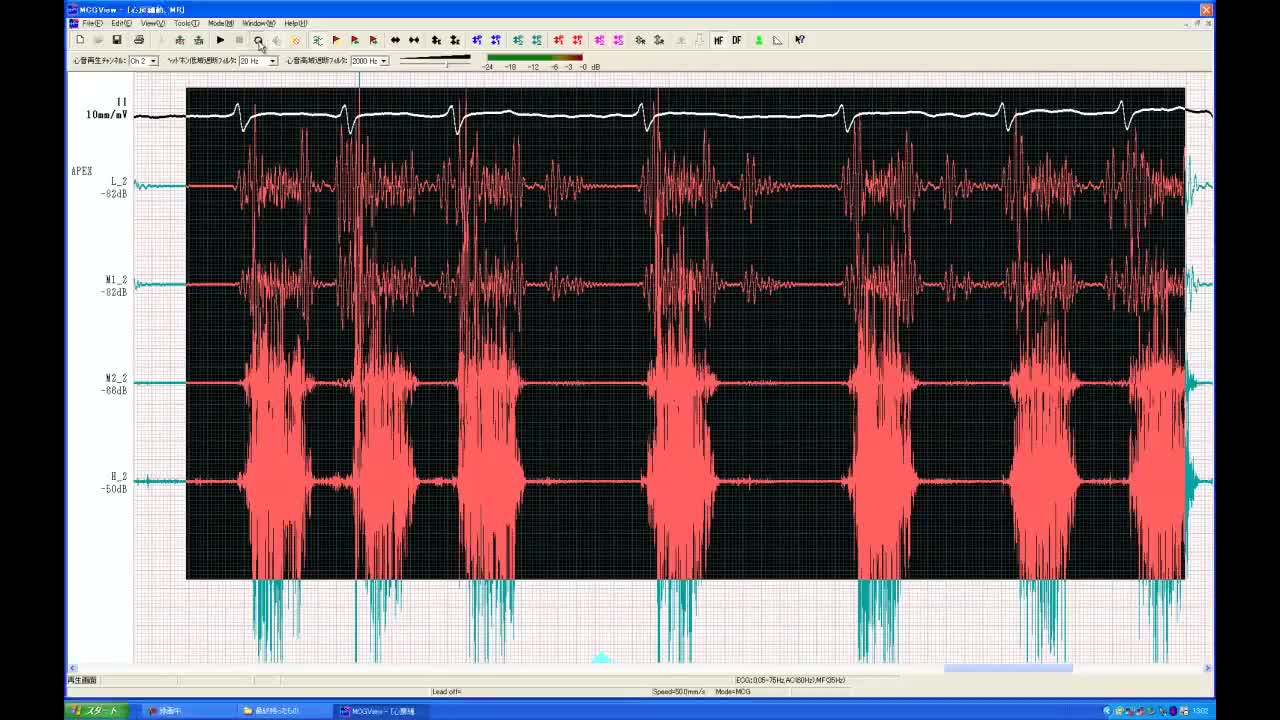Click the Print icon in toolbar
The height and width of the screenshot is (720, 1280).
(x=139, y=40)
